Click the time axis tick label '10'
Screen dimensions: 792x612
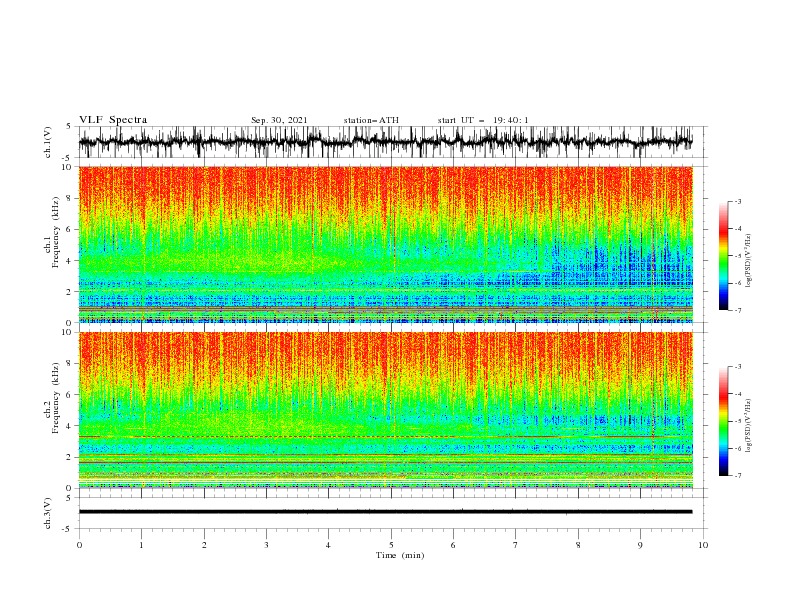pyautogui.click(x=703, y=545)
